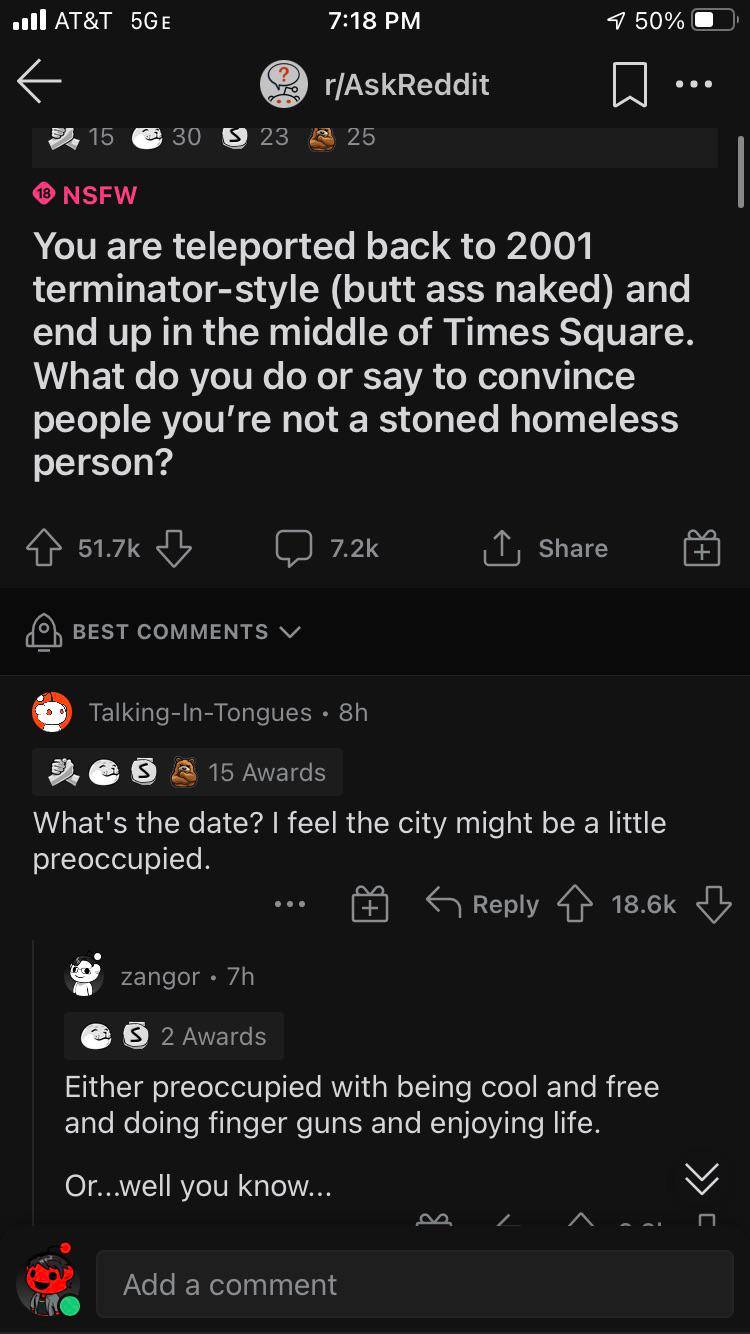
Task: Tap the r/AskReddit community avatar
Action: click(283, 85)
